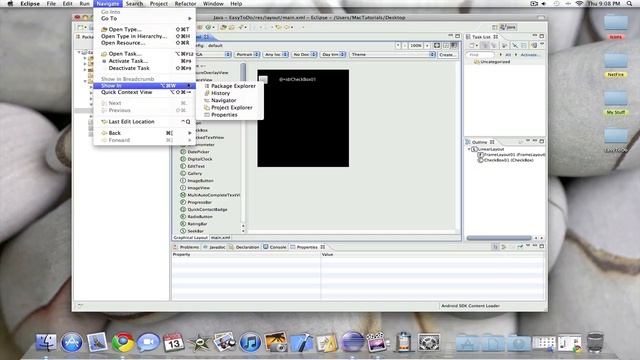Open the NetFire folder on desktop
640x360 pixels.
coord(616,64)
